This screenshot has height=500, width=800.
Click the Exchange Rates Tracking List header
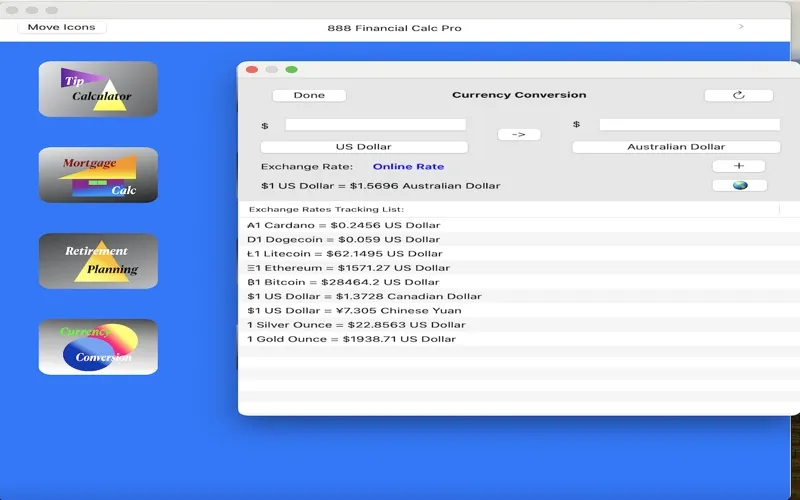click(x=327, y=209)
